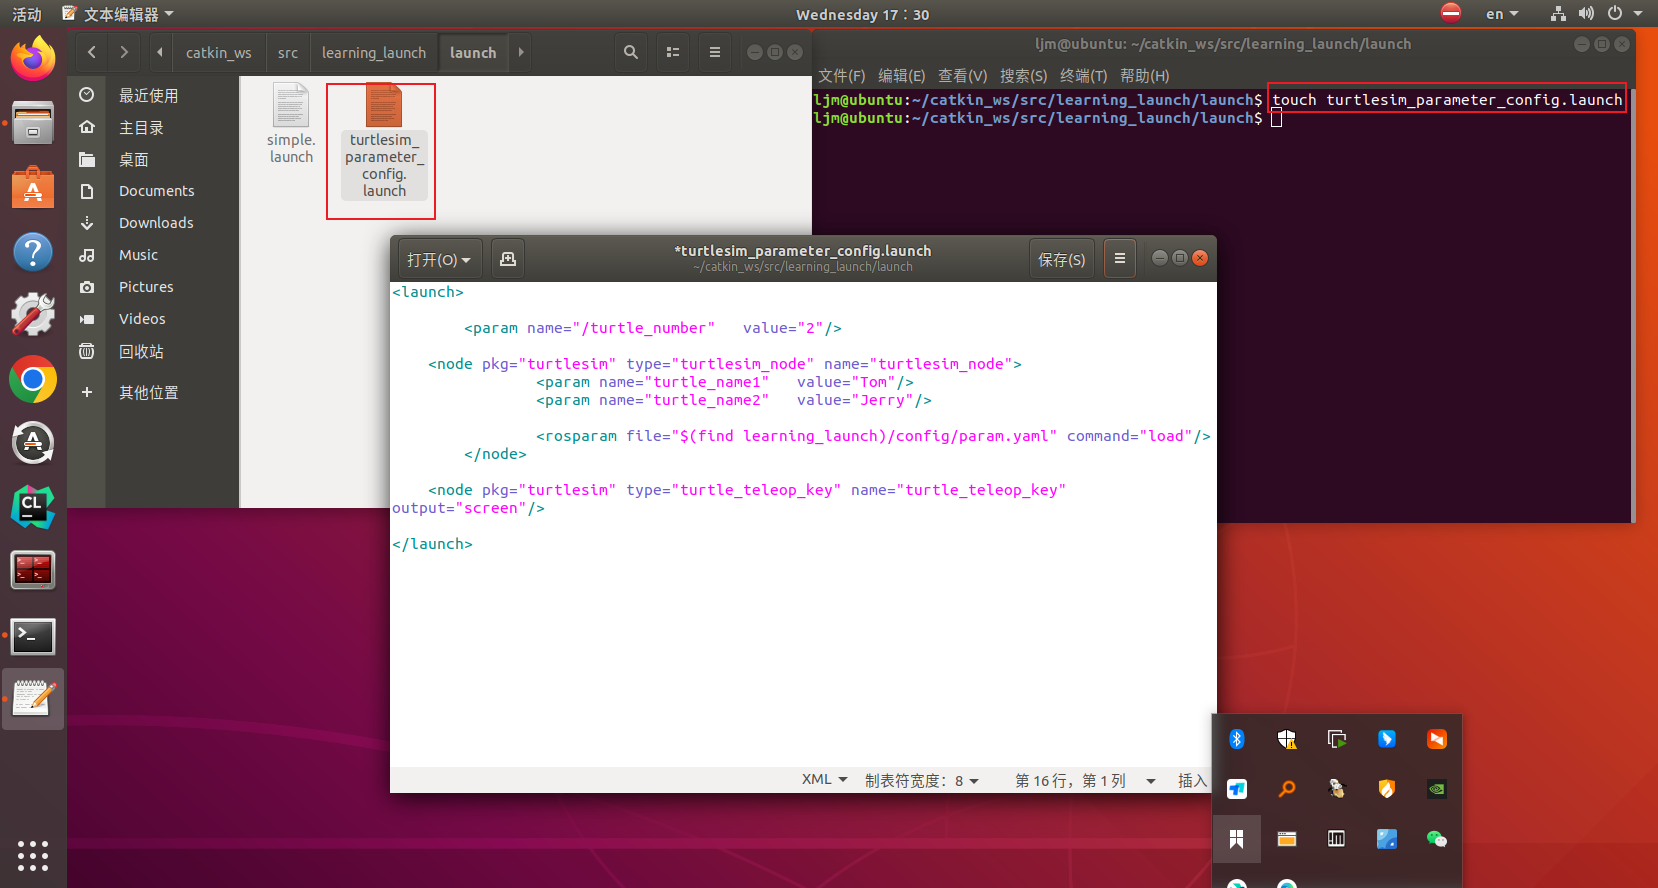Open 最近使用 recent files in the sidebar
The width and height of the screenshot is (1658, 888).
tap(149, 95)
